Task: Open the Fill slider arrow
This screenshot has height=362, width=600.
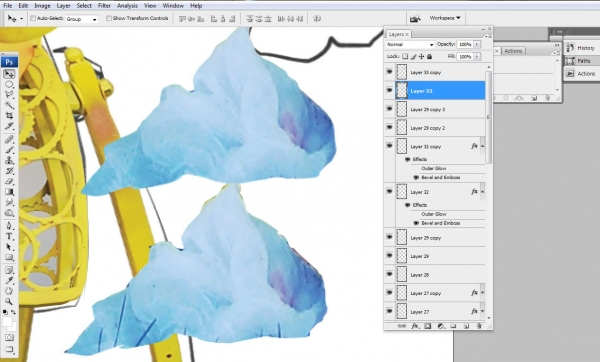Action: 477,56
